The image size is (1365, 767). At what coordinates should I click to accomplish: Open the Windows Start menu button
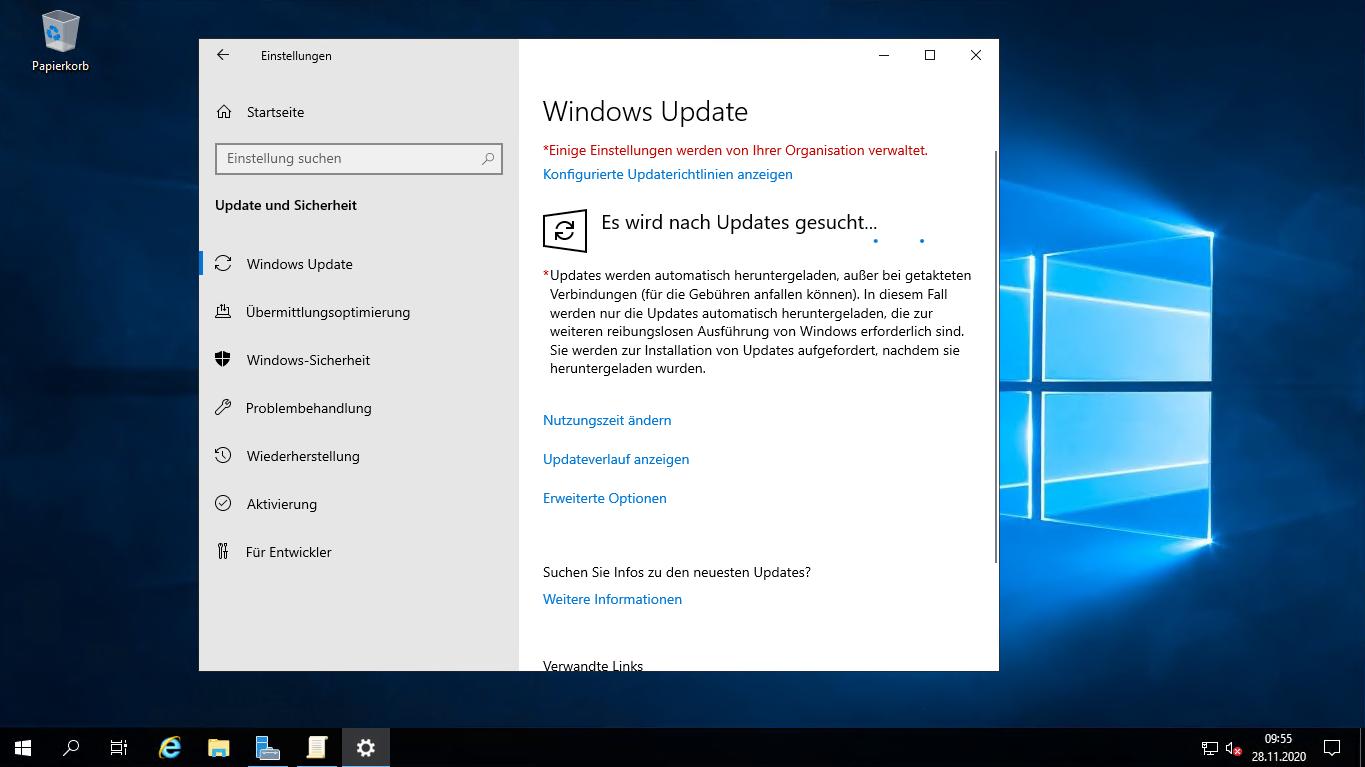(x=23, y=747)
